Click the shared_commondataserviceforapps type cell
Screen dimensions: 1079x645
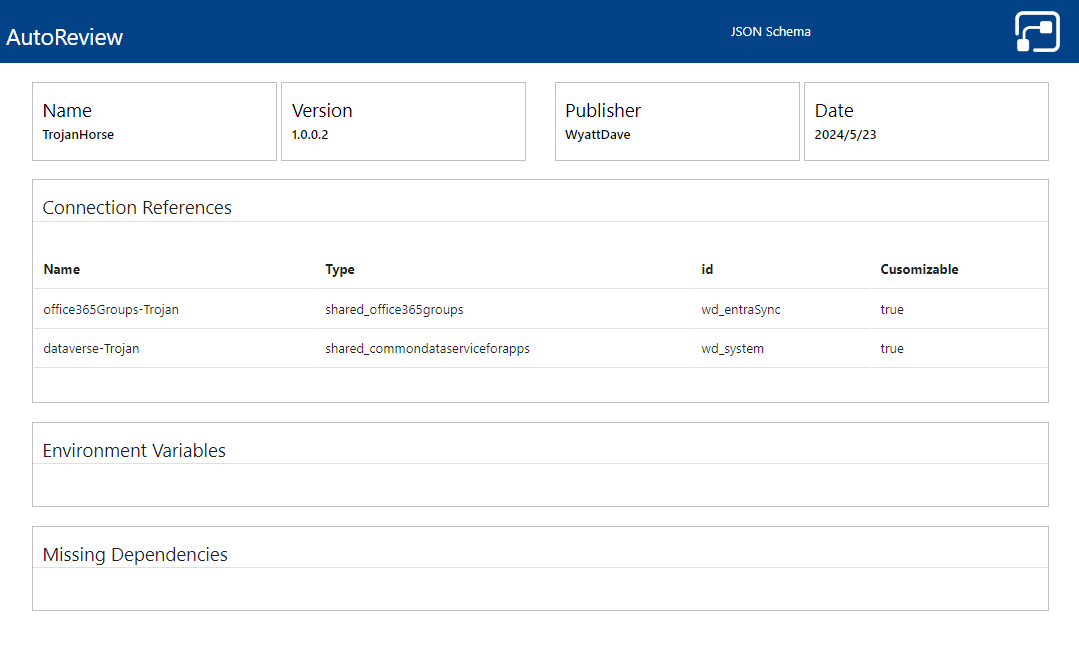[x=427, y=349]
